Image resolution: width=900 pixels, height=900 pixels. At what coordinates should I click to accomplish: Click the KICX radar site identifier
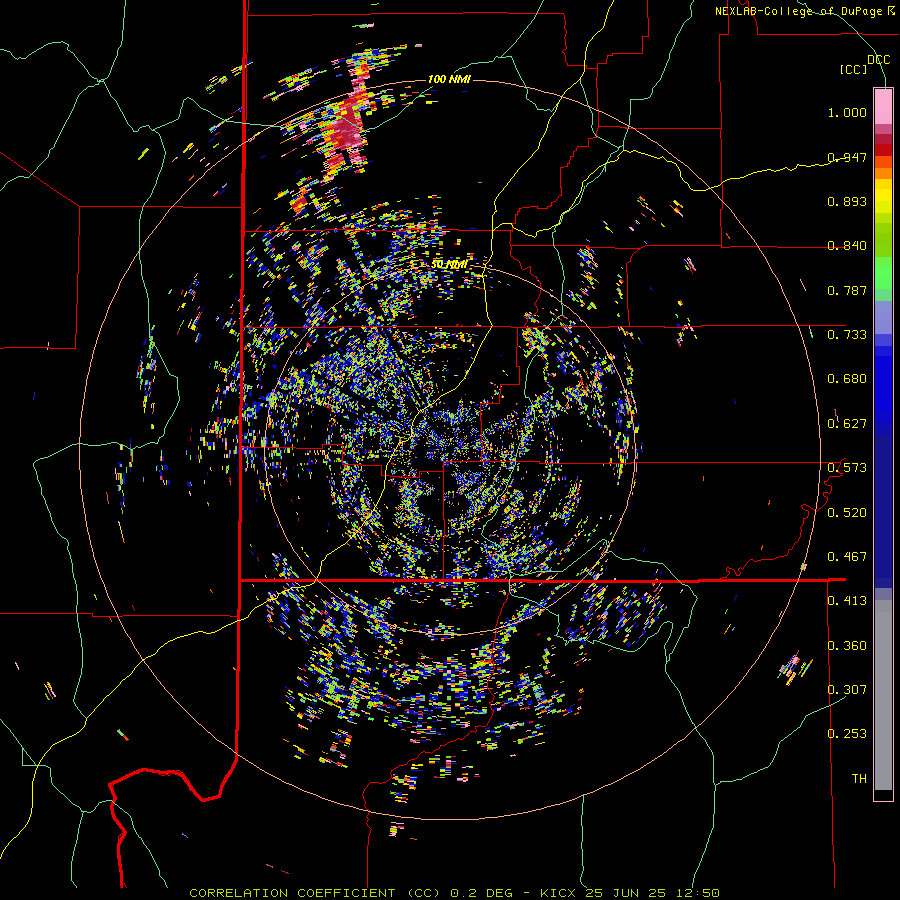(x=559, y=893)
